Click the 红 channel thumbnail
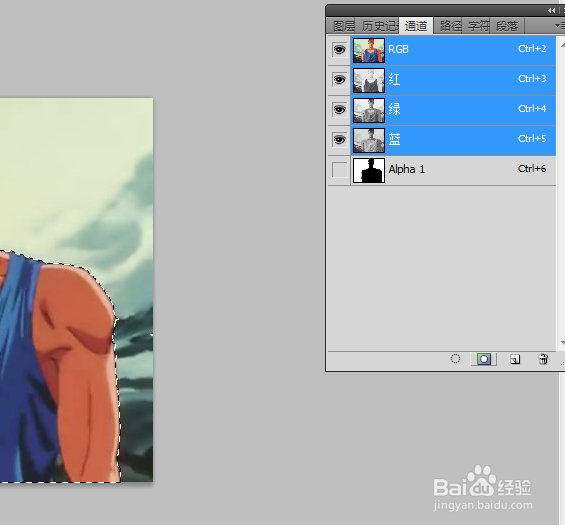565x525 pixels. pyautogui.click(x=369, y=80)
